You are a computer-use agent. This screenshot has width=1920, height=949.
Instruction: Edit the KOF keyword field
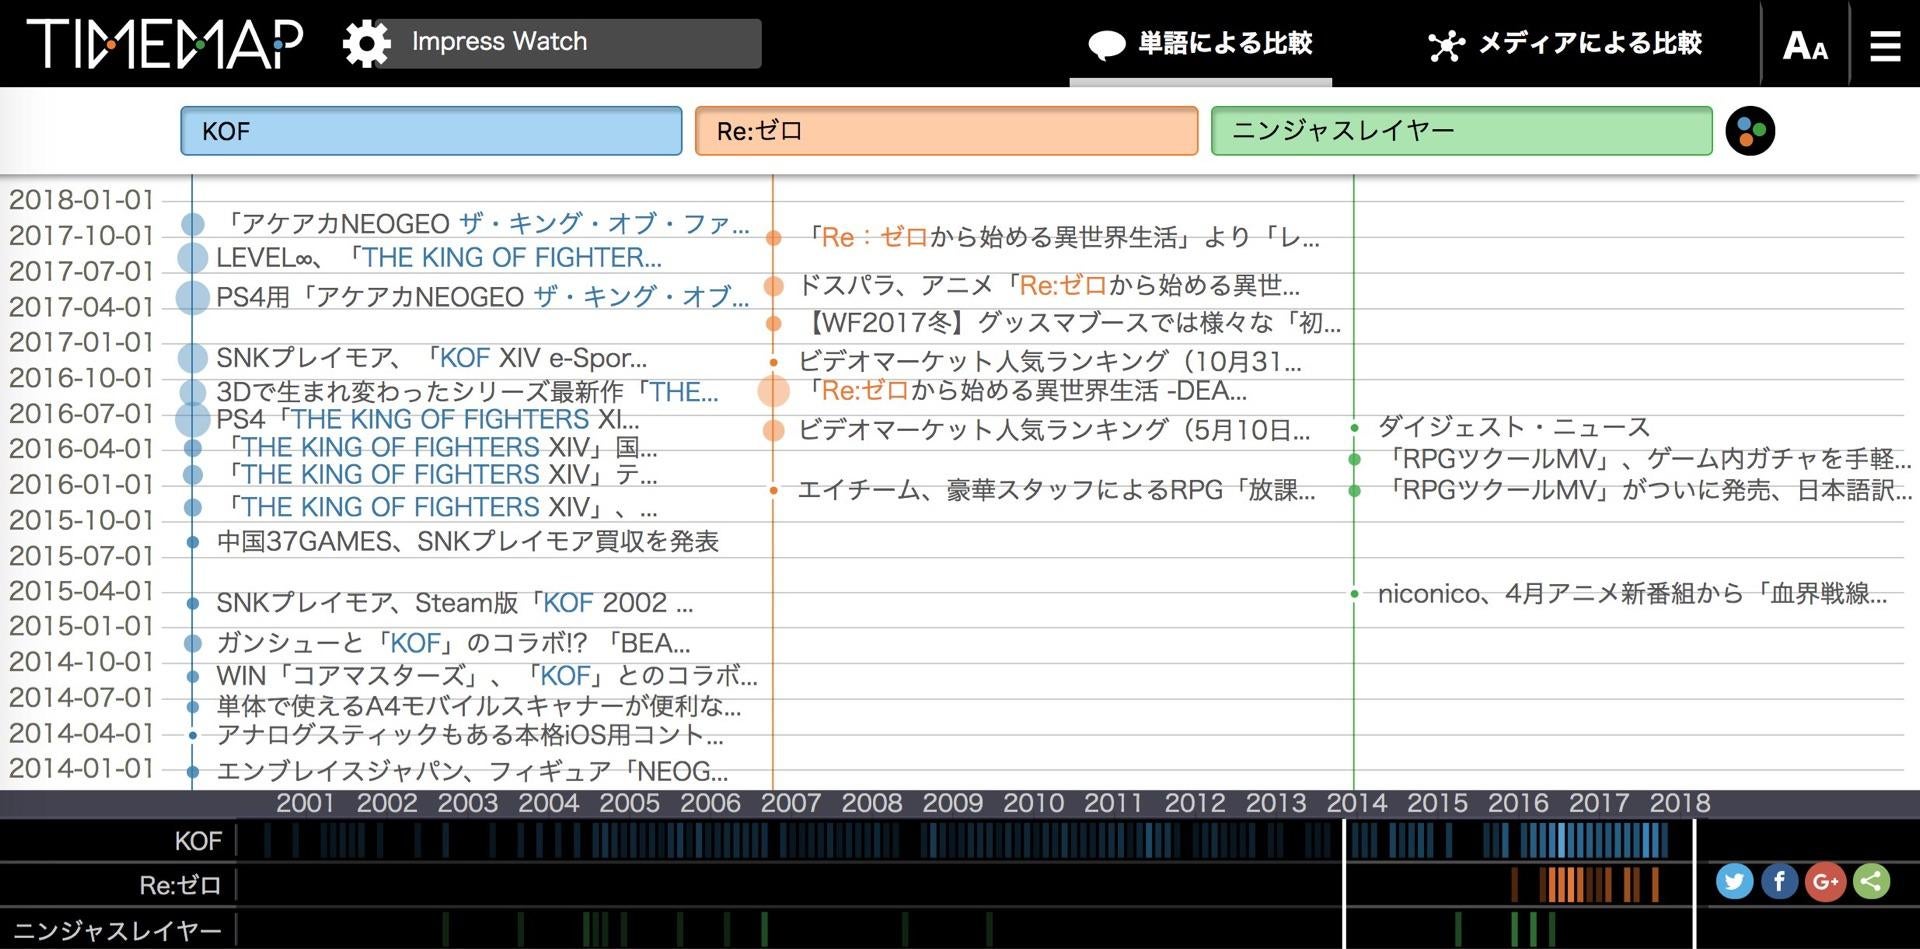[x=431, y=131]
